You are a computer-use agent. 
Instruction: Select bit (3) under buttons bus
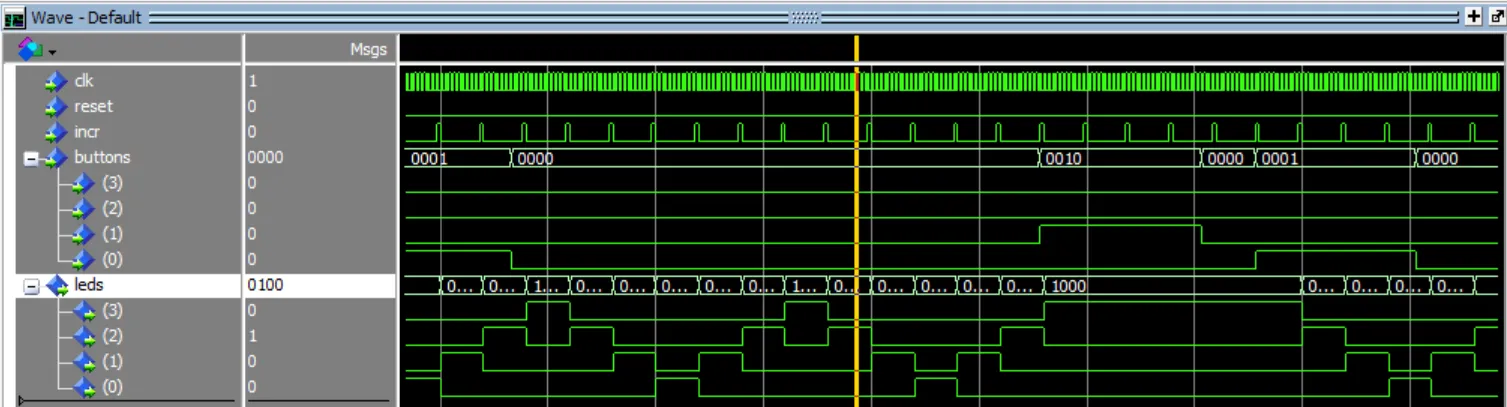pyautogui.click(x=113, y=183)
